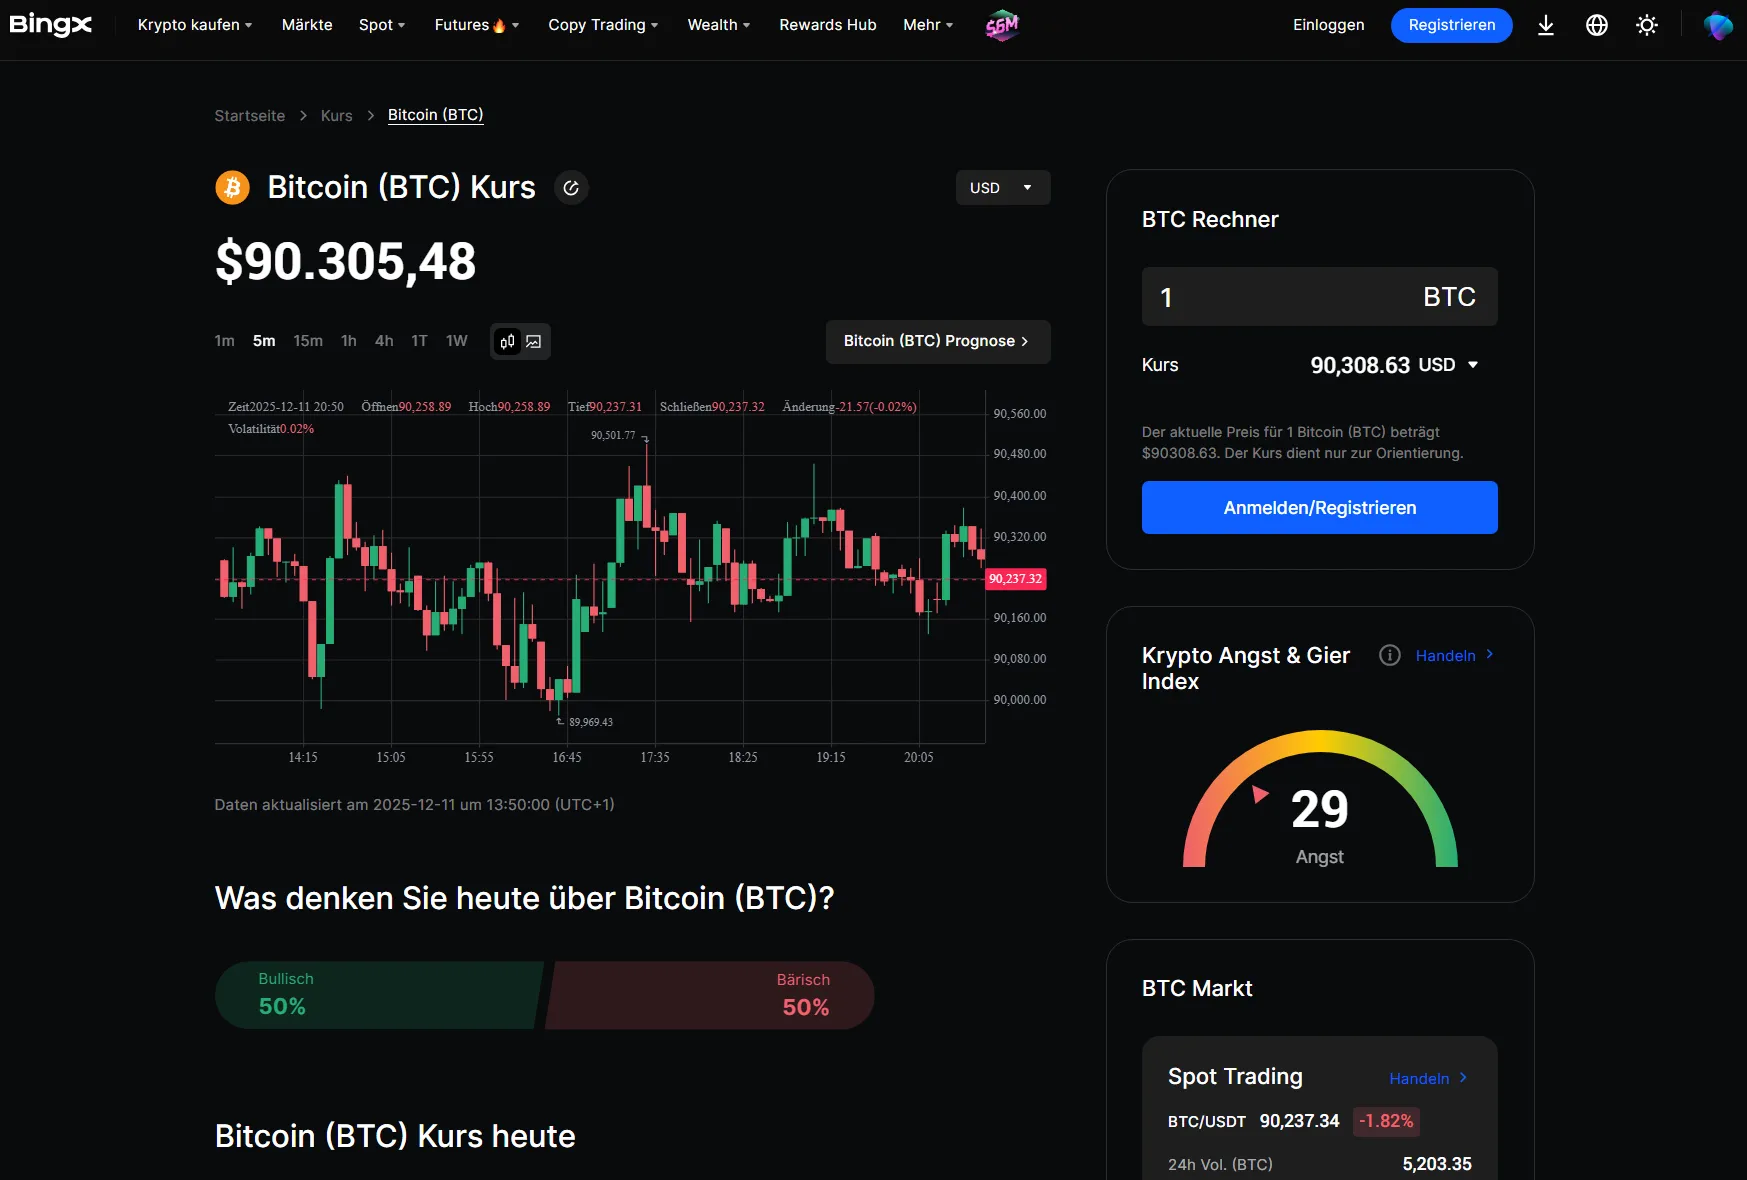This screenshot has height=1180, width=1747.
Task: Click the 90,308.63 Kurs value
Action: coord(1360,366)
